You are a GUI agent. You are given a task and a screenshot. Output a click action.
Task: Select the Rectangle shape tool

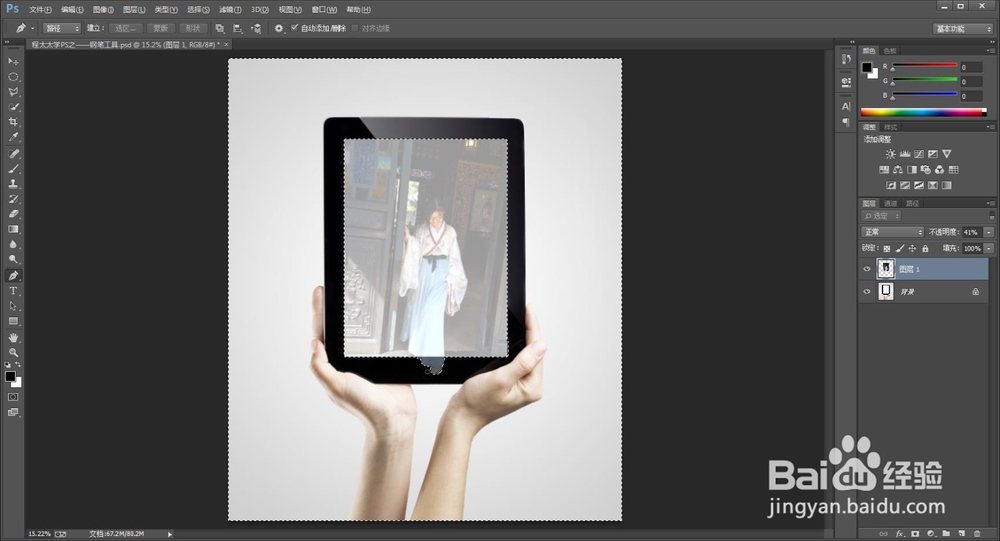point(13,322)
